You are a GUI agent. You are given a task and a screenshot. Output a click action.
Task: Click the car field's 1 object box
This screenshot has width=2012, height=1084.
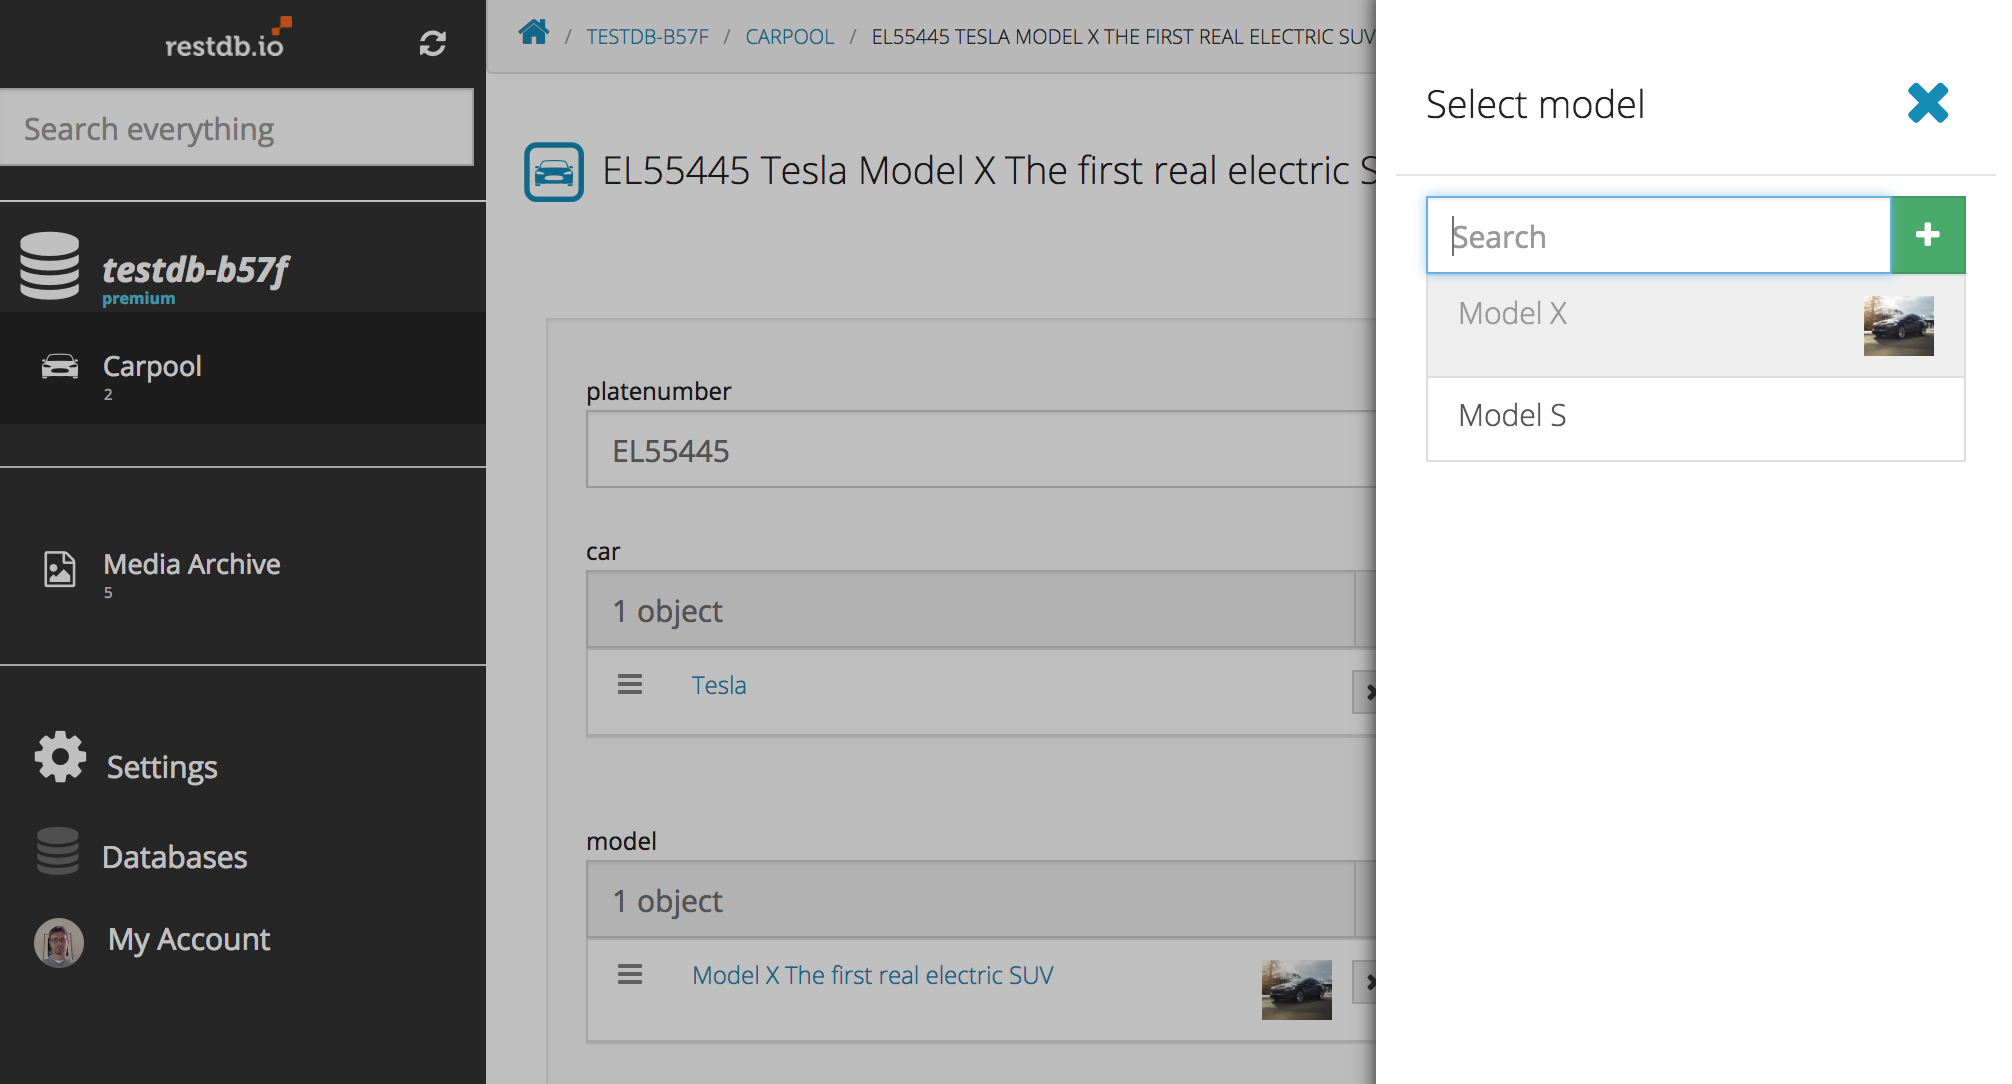970,610
